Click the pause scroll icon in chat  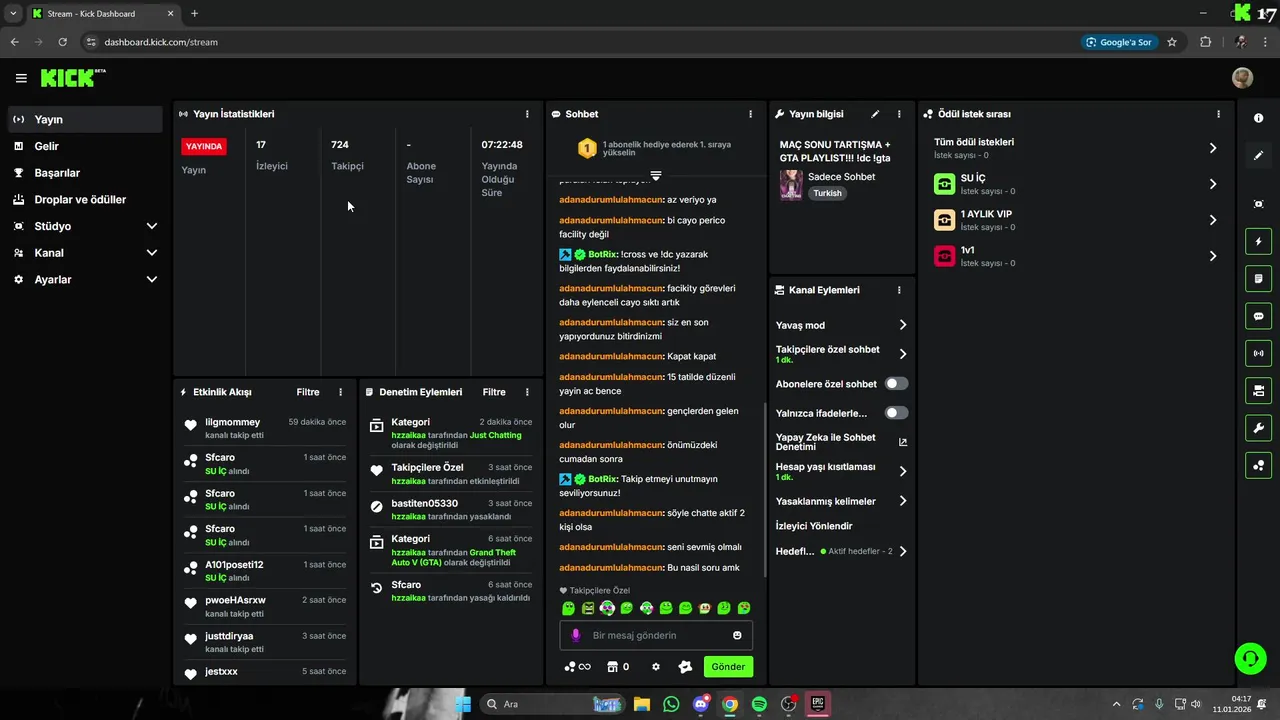[x=656, y=175]
